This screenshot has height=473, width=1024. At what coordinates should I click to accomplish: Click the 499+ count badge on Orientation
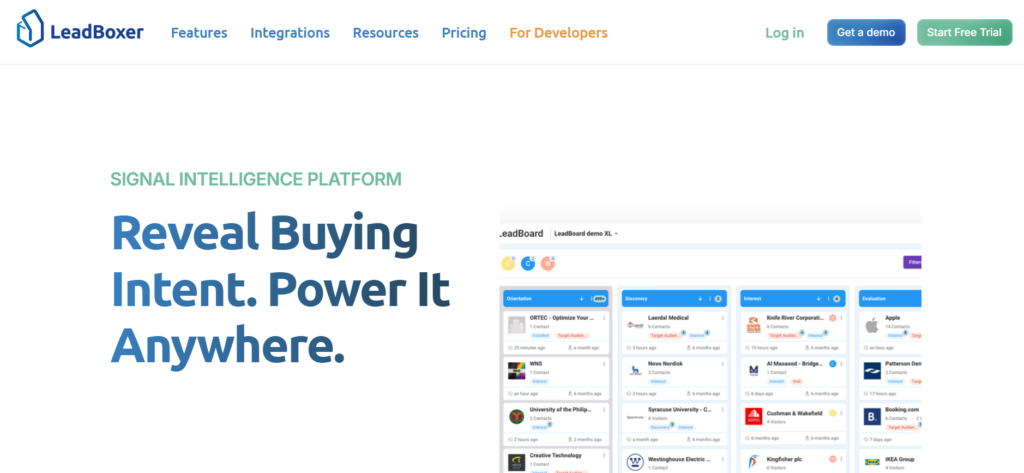pos(600,299)
